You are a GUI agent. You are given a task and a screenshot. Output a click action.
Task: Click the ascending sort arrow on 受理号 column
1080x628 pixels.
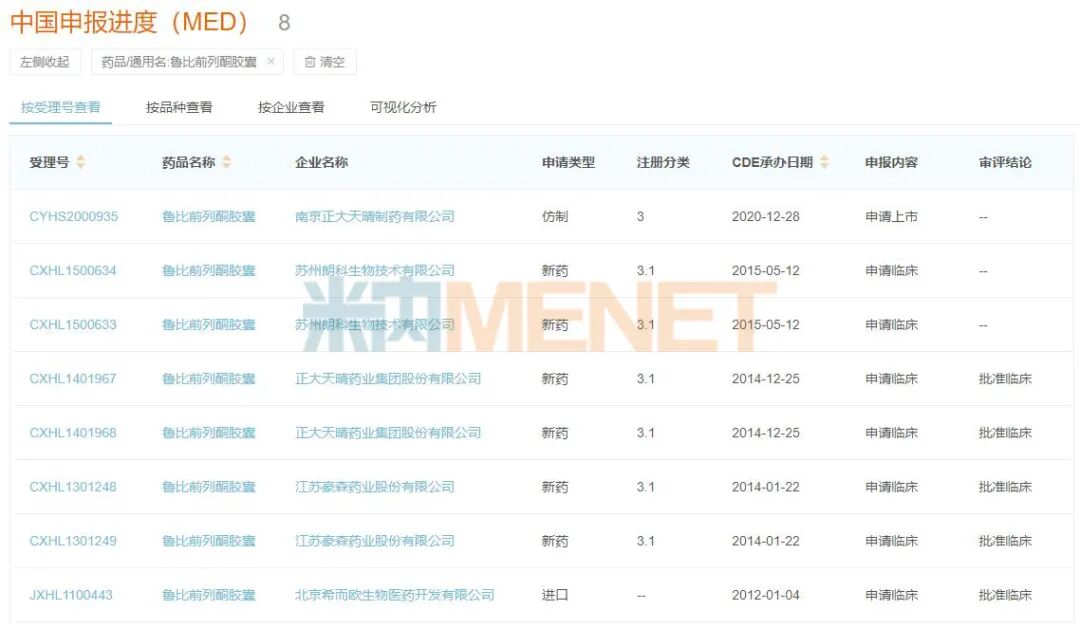(x=80, y=158)
